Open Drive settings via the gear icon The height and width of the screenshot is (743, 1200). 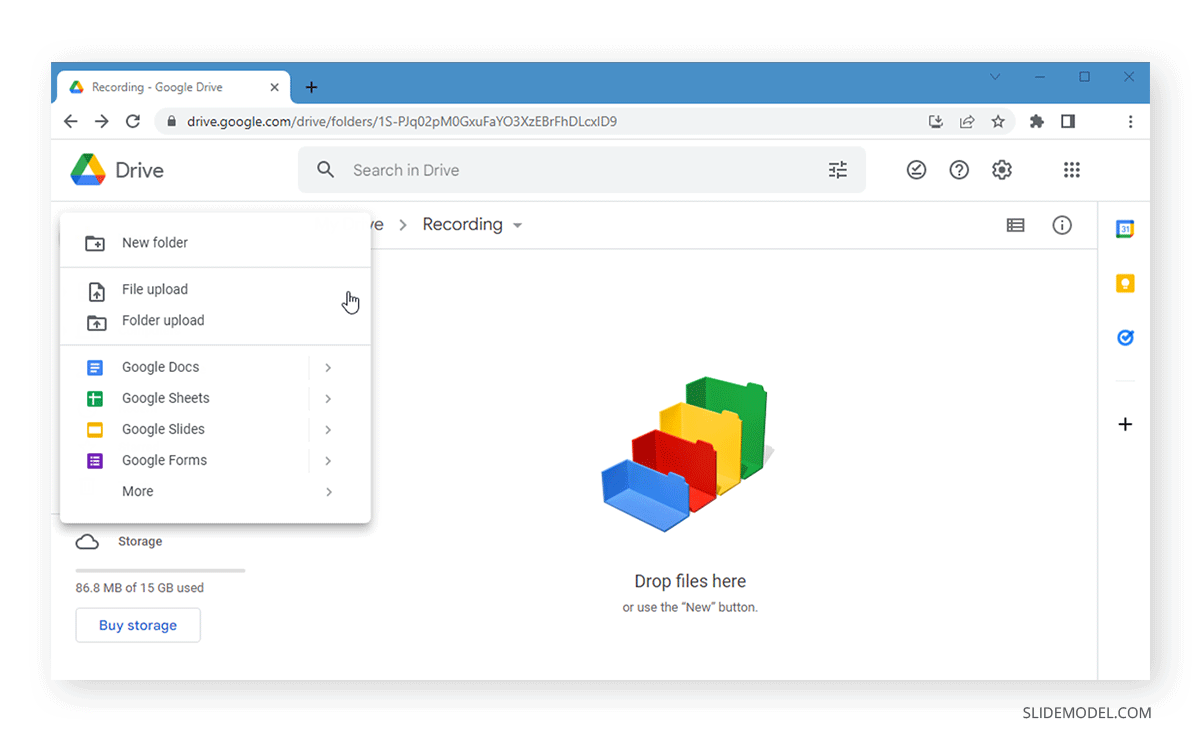tap(1002, 170)
